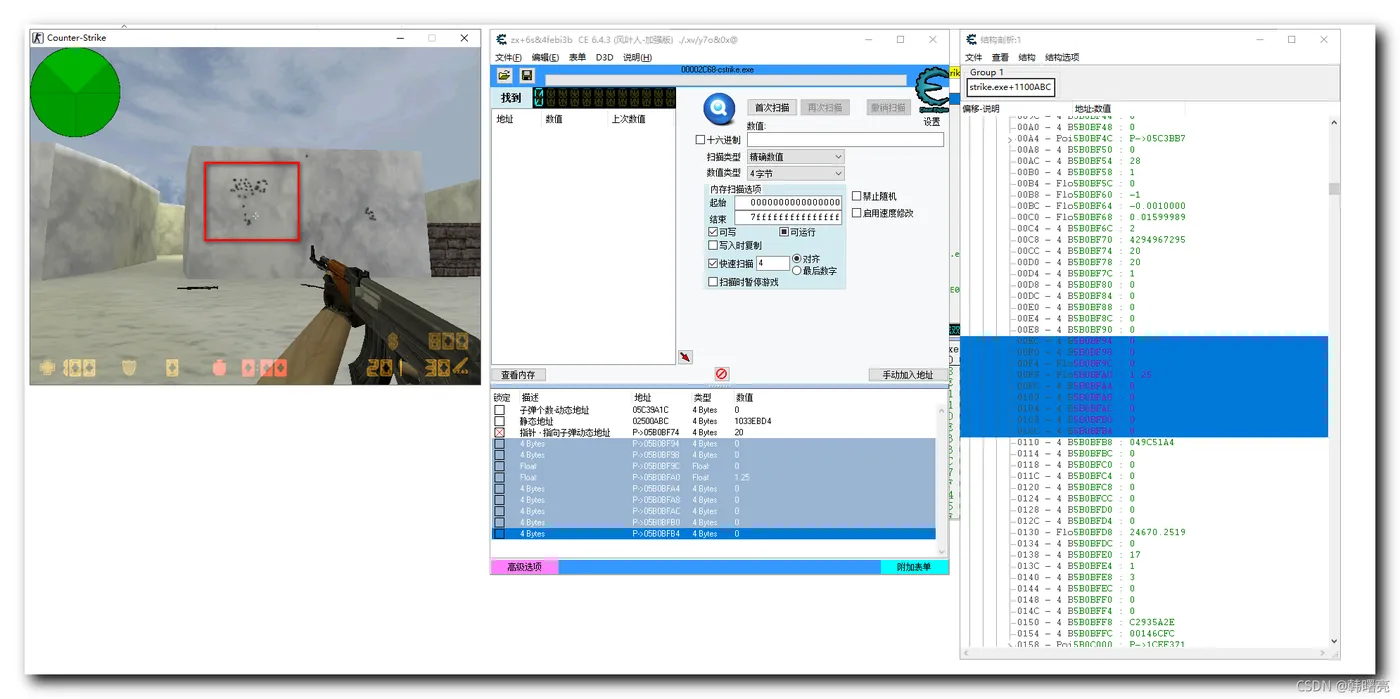Viewport: 1400px width, 699px height.
Task: Click the address list scroll down arrow
Action: (941, 552)
